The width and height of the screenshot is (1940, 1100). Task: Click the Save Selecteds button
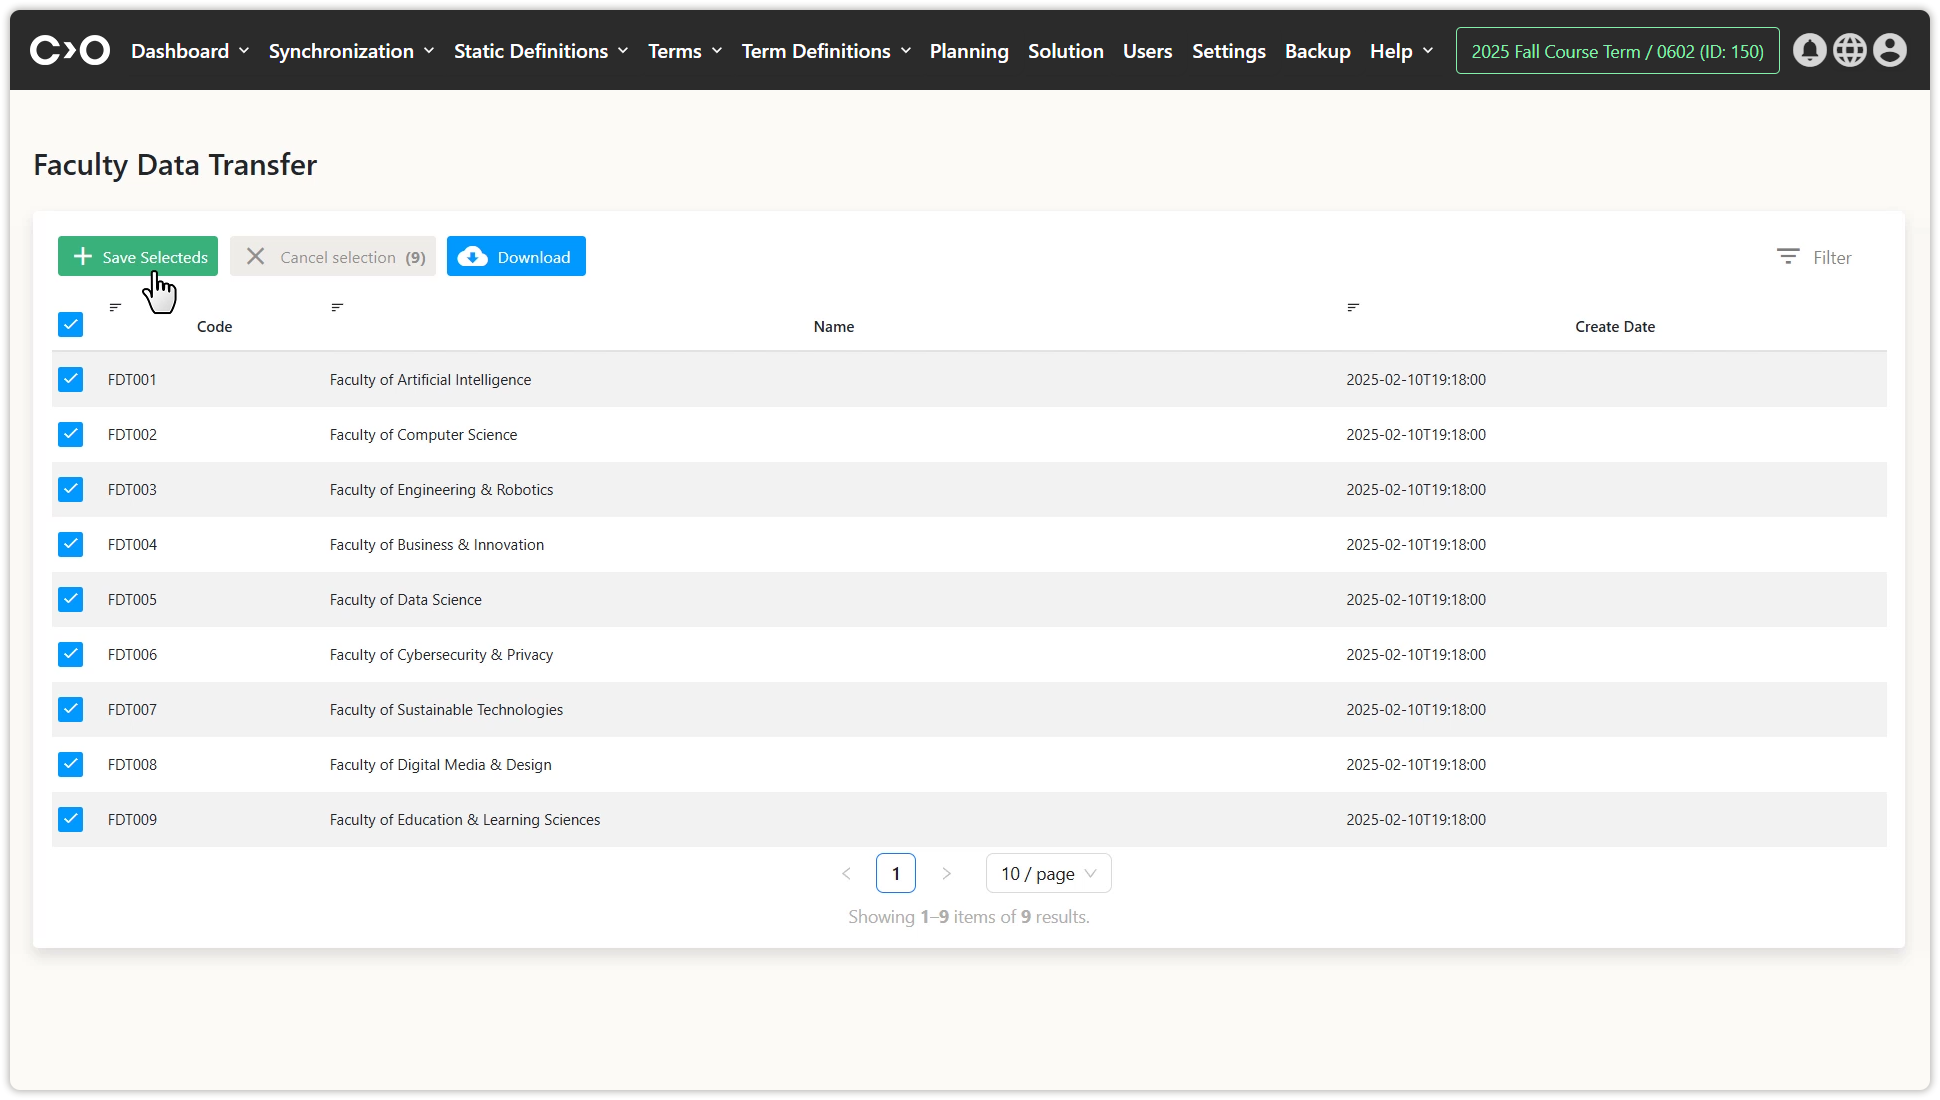[138, 257]
